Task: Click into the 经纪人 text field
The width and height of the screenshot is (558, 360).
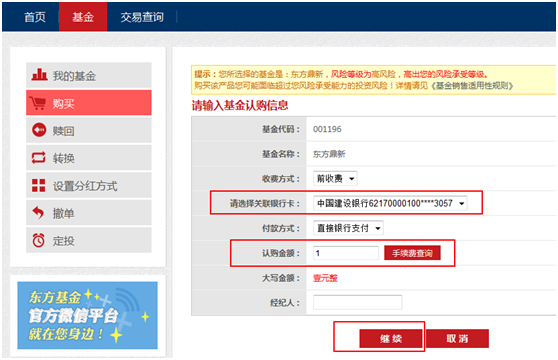Action: (358, 302)
